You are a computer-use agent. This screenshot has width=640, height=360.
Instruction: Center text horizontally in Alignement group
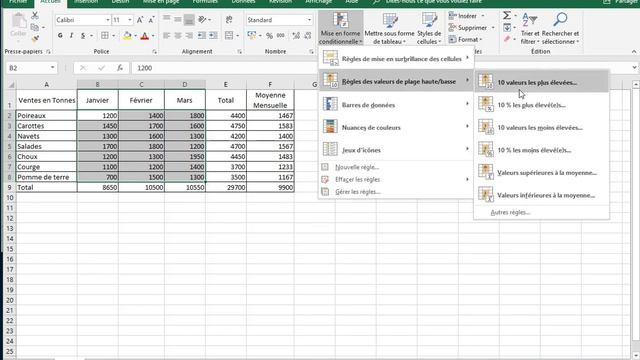tap(178, 36)
